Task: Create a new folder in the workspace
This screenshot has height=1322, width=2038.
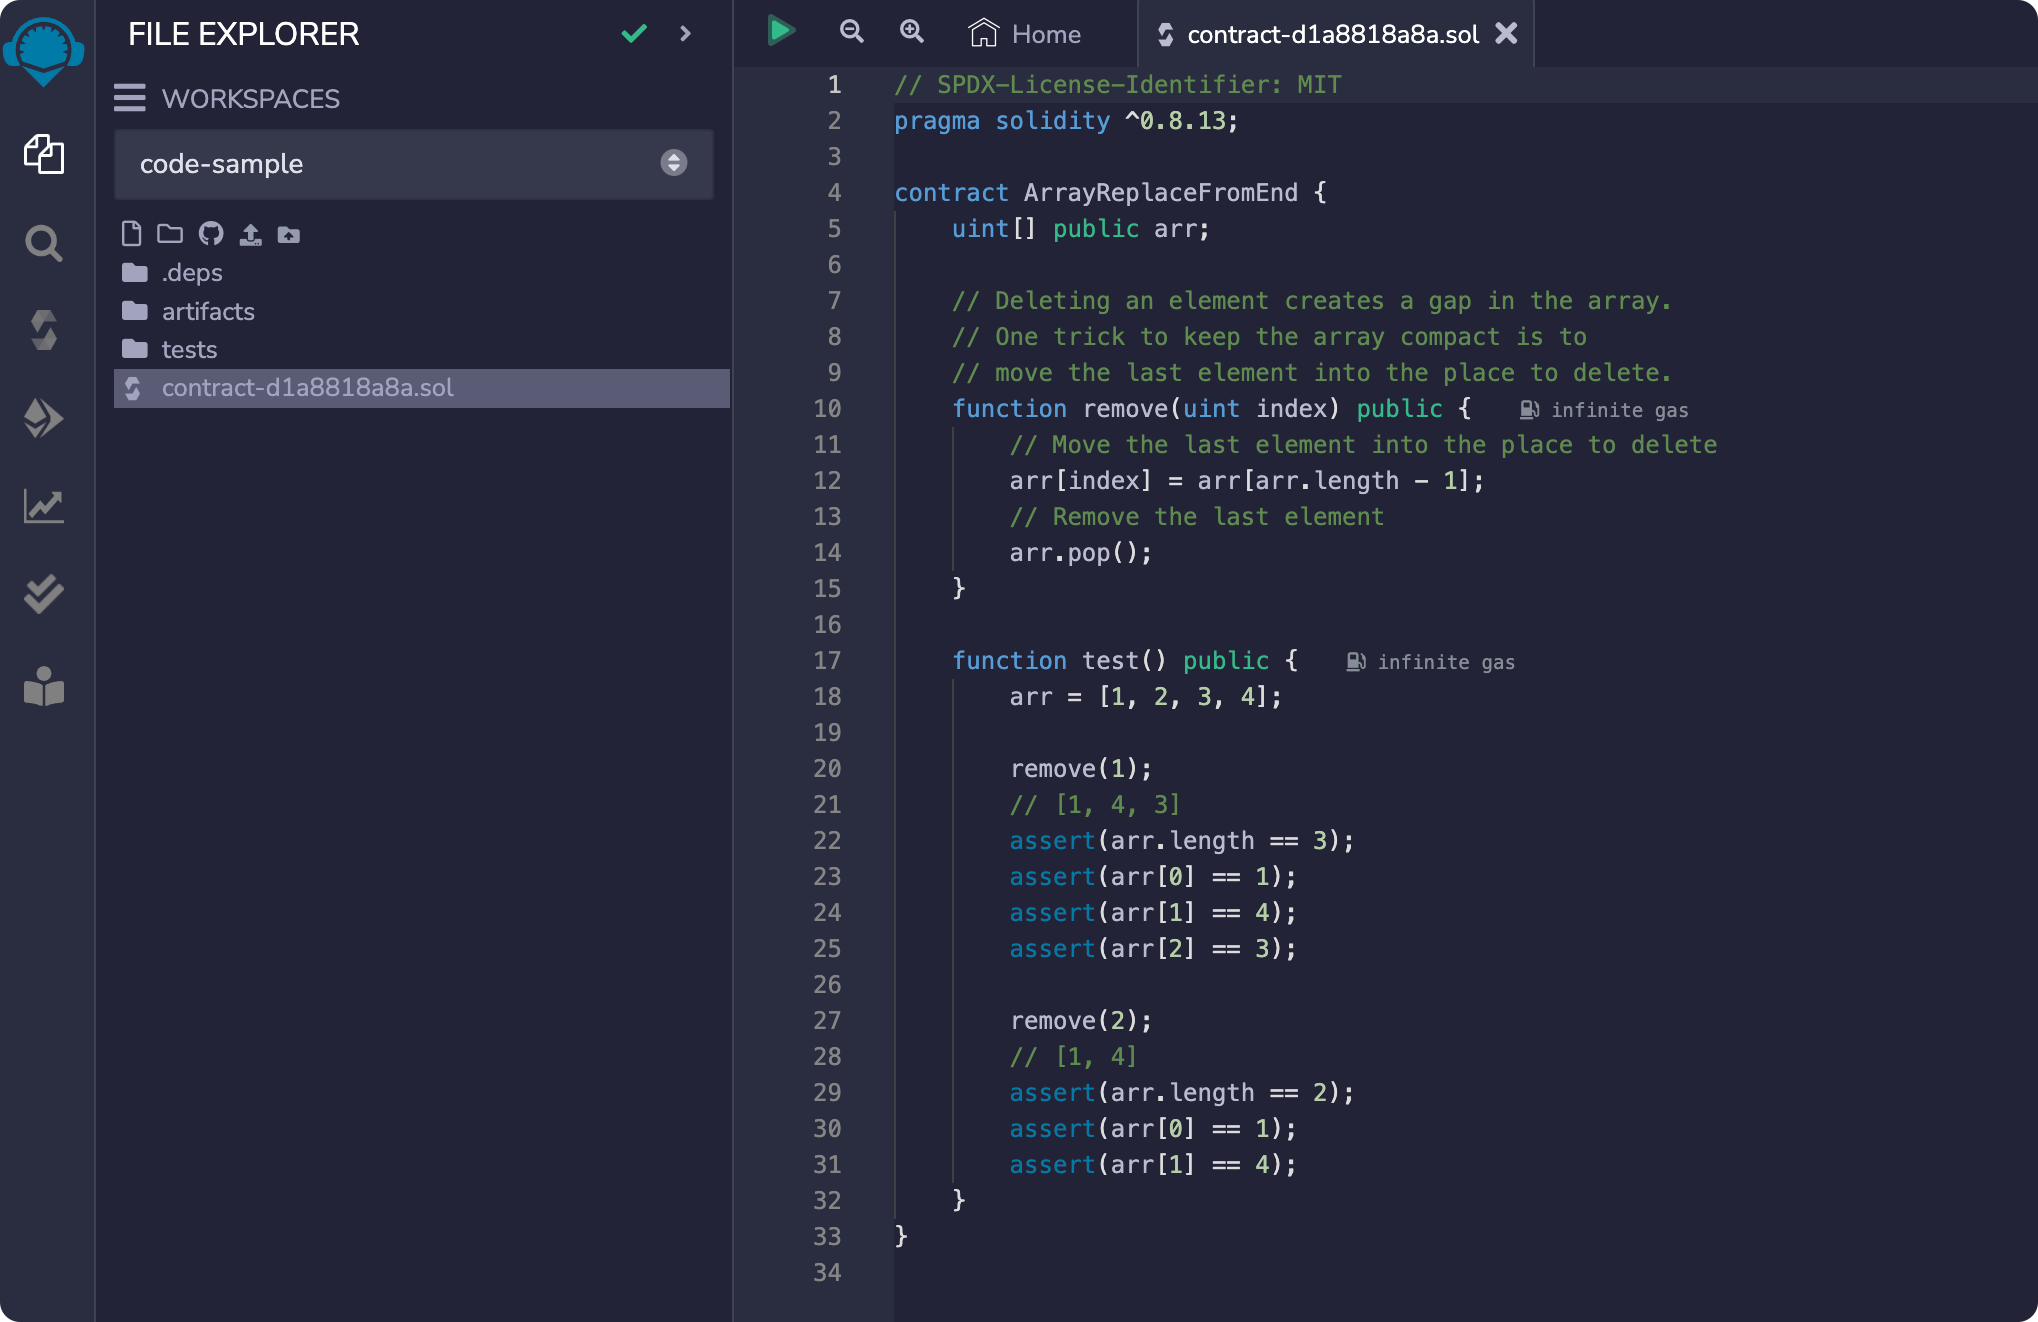Action: tap(170, 234)
